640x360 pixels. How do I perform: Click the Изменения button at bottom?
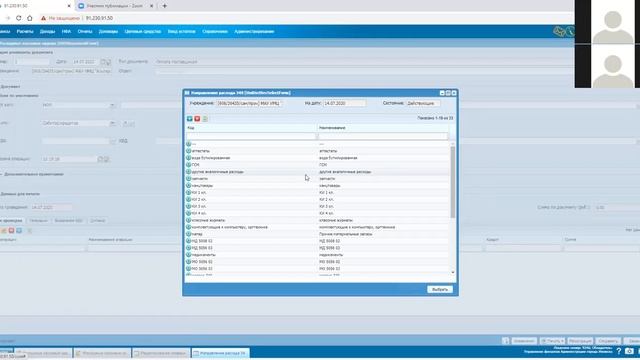tap(524, 341)
